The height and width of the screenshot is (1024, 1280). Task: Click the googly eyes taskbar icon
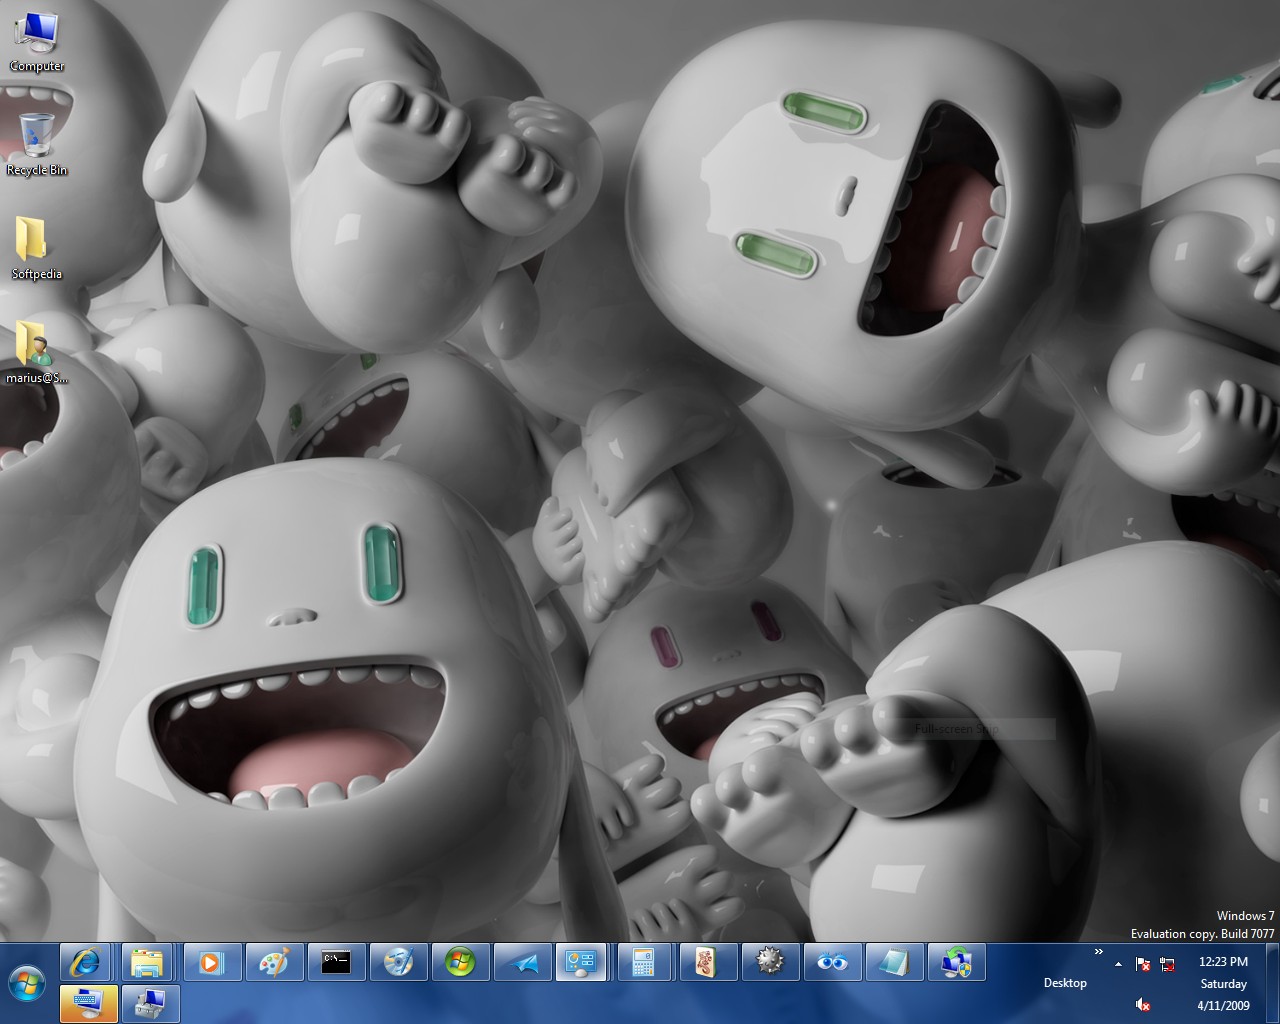831,963
